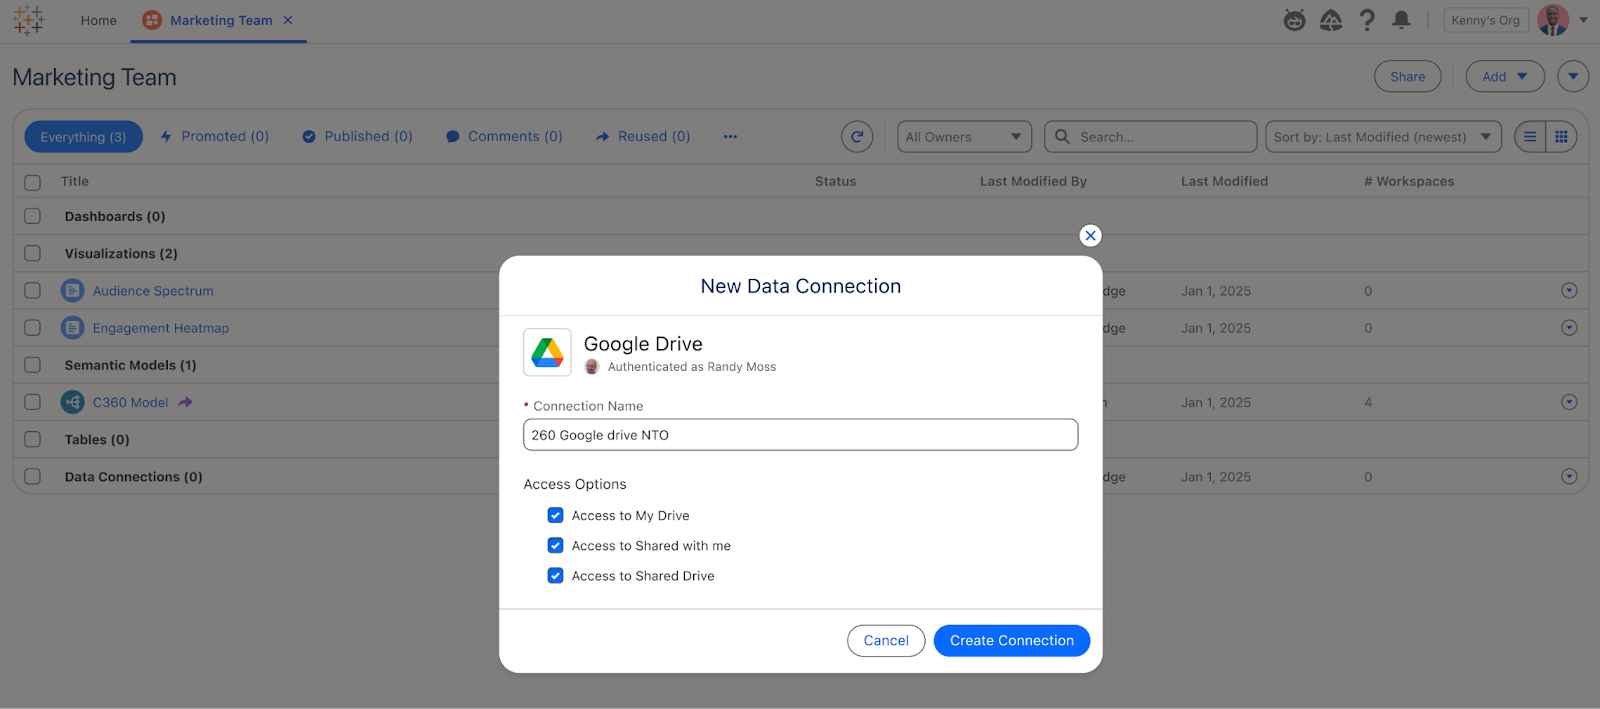This screenshot has height=709, width=1600.
Task: Open the notifications bell
Action: point(1401,20)
